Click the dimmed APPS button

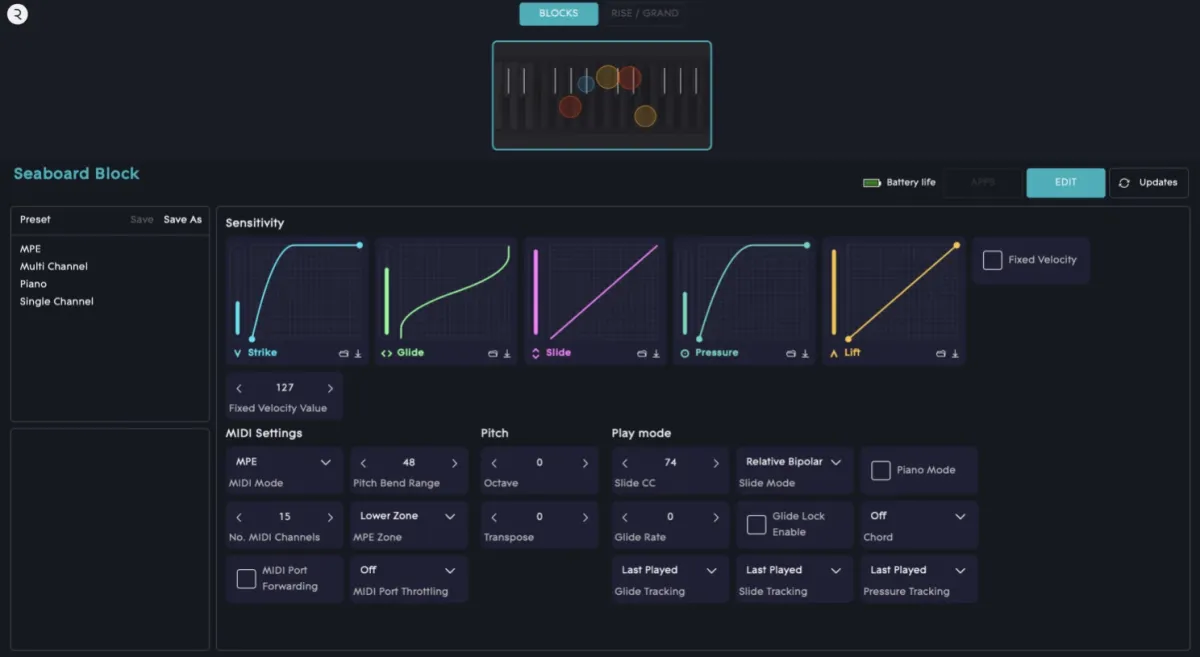(983, 182)
